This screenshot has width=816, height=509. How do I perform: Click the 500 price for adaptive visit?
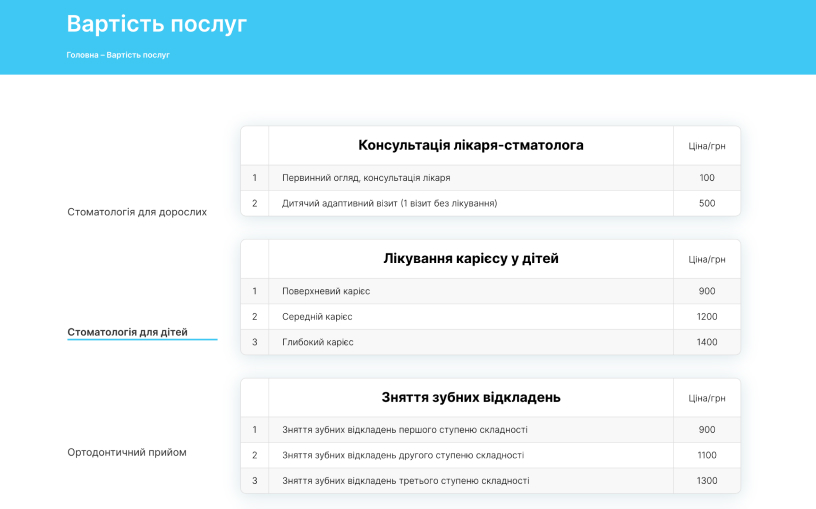pyautogui.click(x=706, y=204)
